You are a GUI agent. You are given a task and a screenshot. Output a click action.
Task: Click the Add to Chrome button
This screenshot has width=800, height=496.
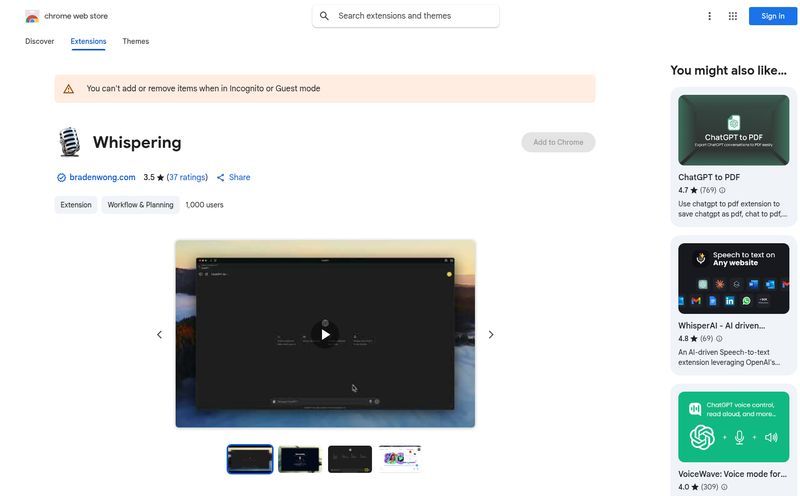[x=558, y=142]
